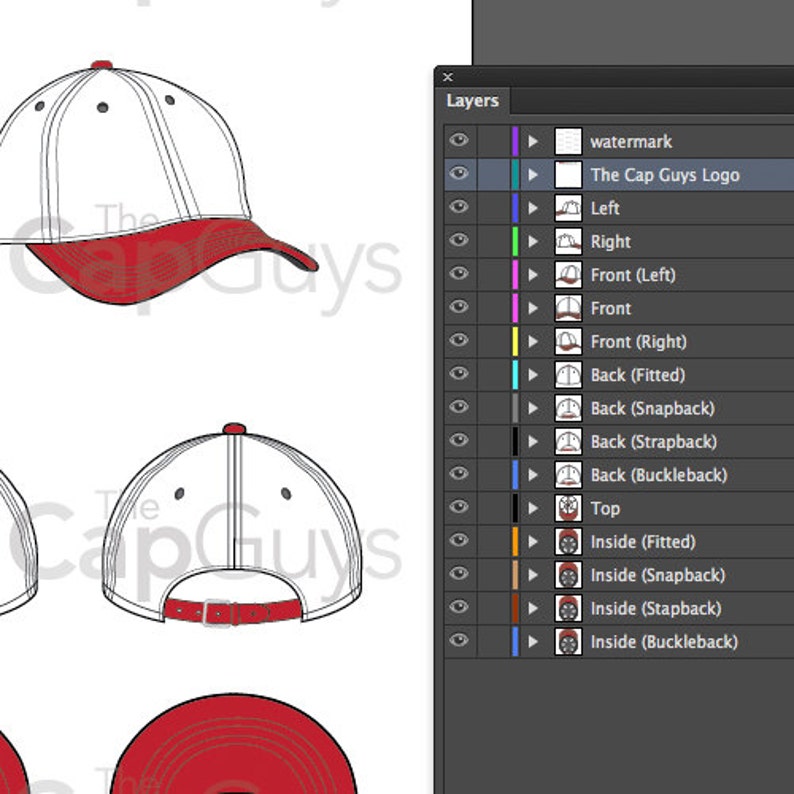Hide the Back (Fitted) layer

pos(459,374)
